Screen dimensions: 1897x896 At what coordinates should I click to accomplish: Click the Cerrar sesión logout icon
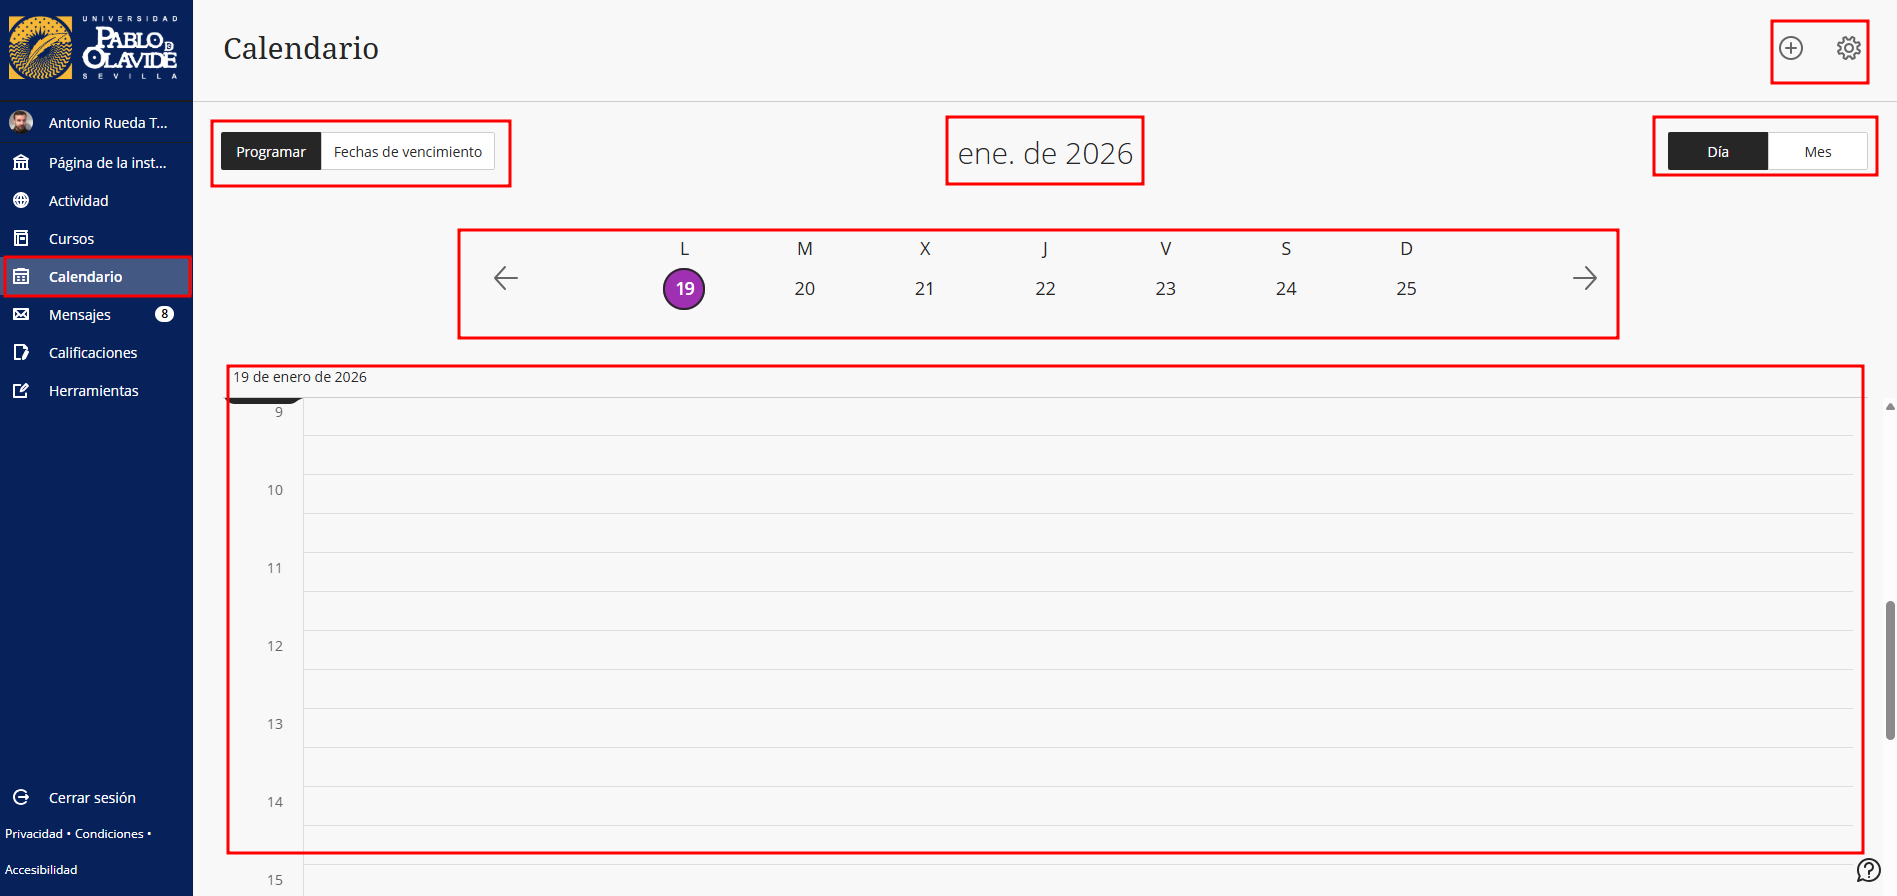(21, 798)
